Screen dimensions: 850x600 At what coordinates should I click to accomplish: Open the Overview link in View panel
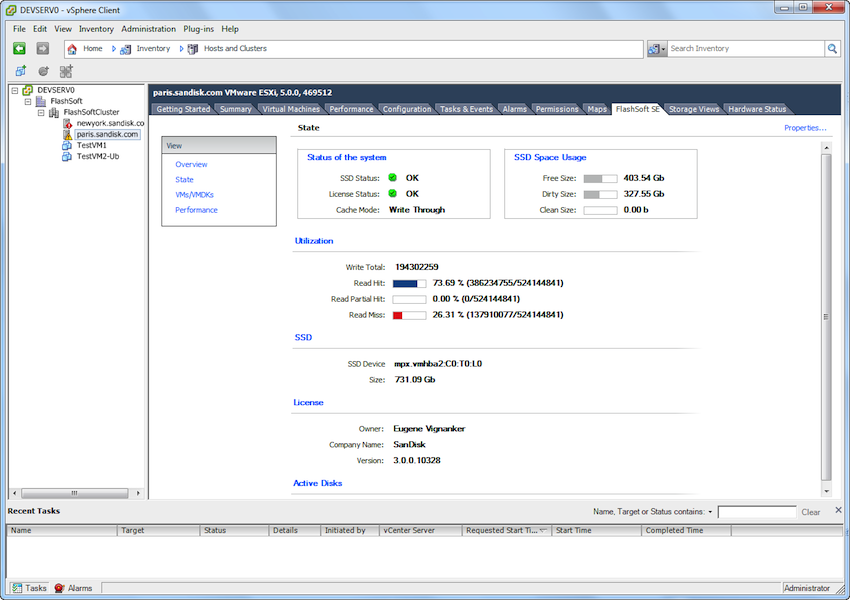[191, 164]
